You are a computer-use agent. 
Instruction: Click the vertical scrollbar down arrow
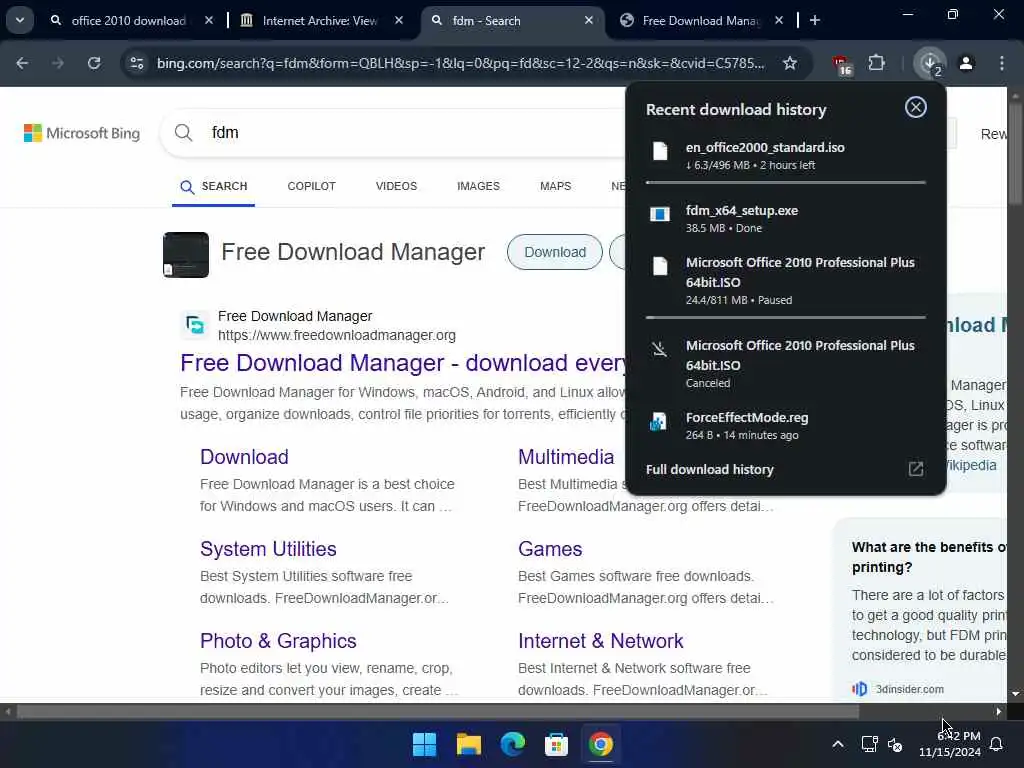click(1016, 694)
